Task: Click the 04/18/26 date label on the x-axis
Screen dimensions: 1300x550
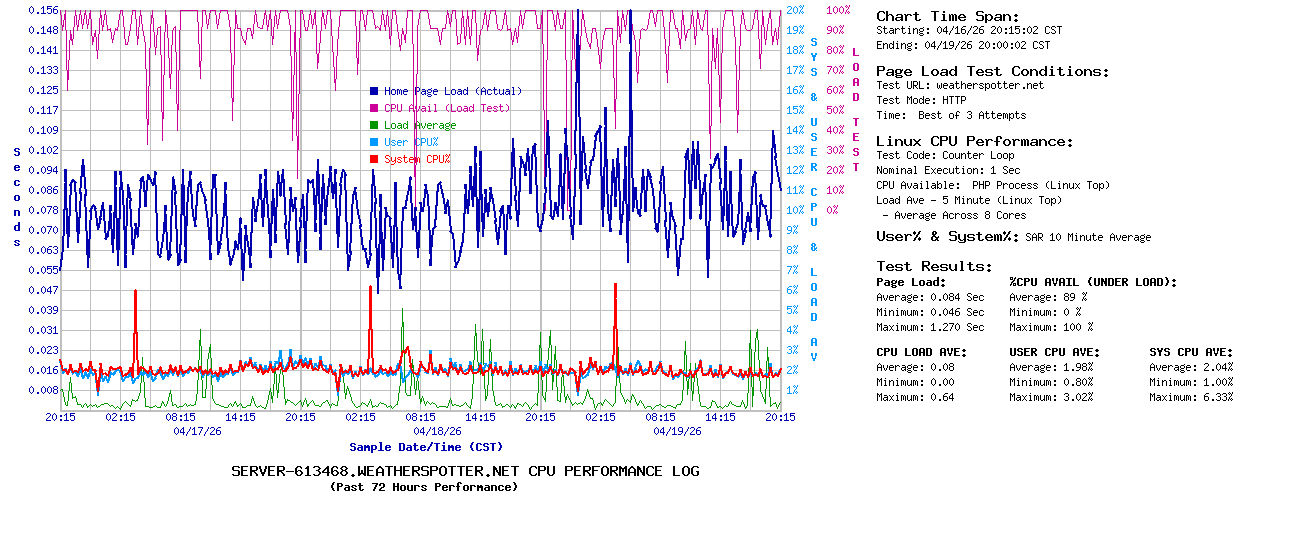Action: point(438,431)
